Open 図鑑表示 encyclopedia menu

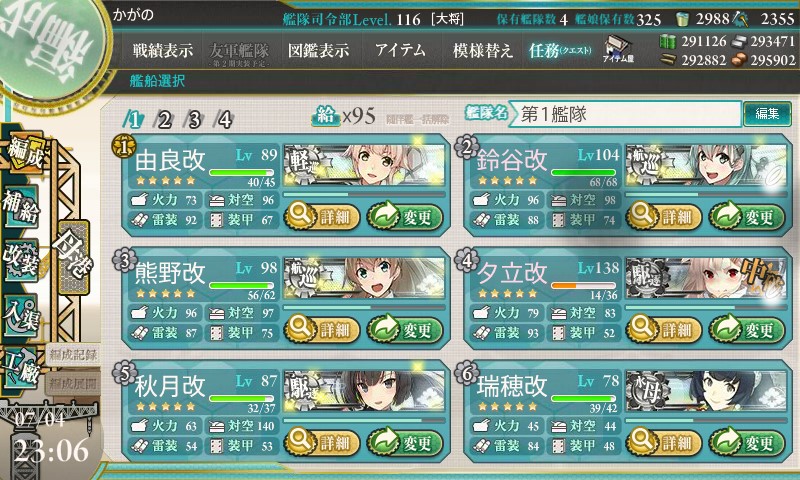coord(318,50)
